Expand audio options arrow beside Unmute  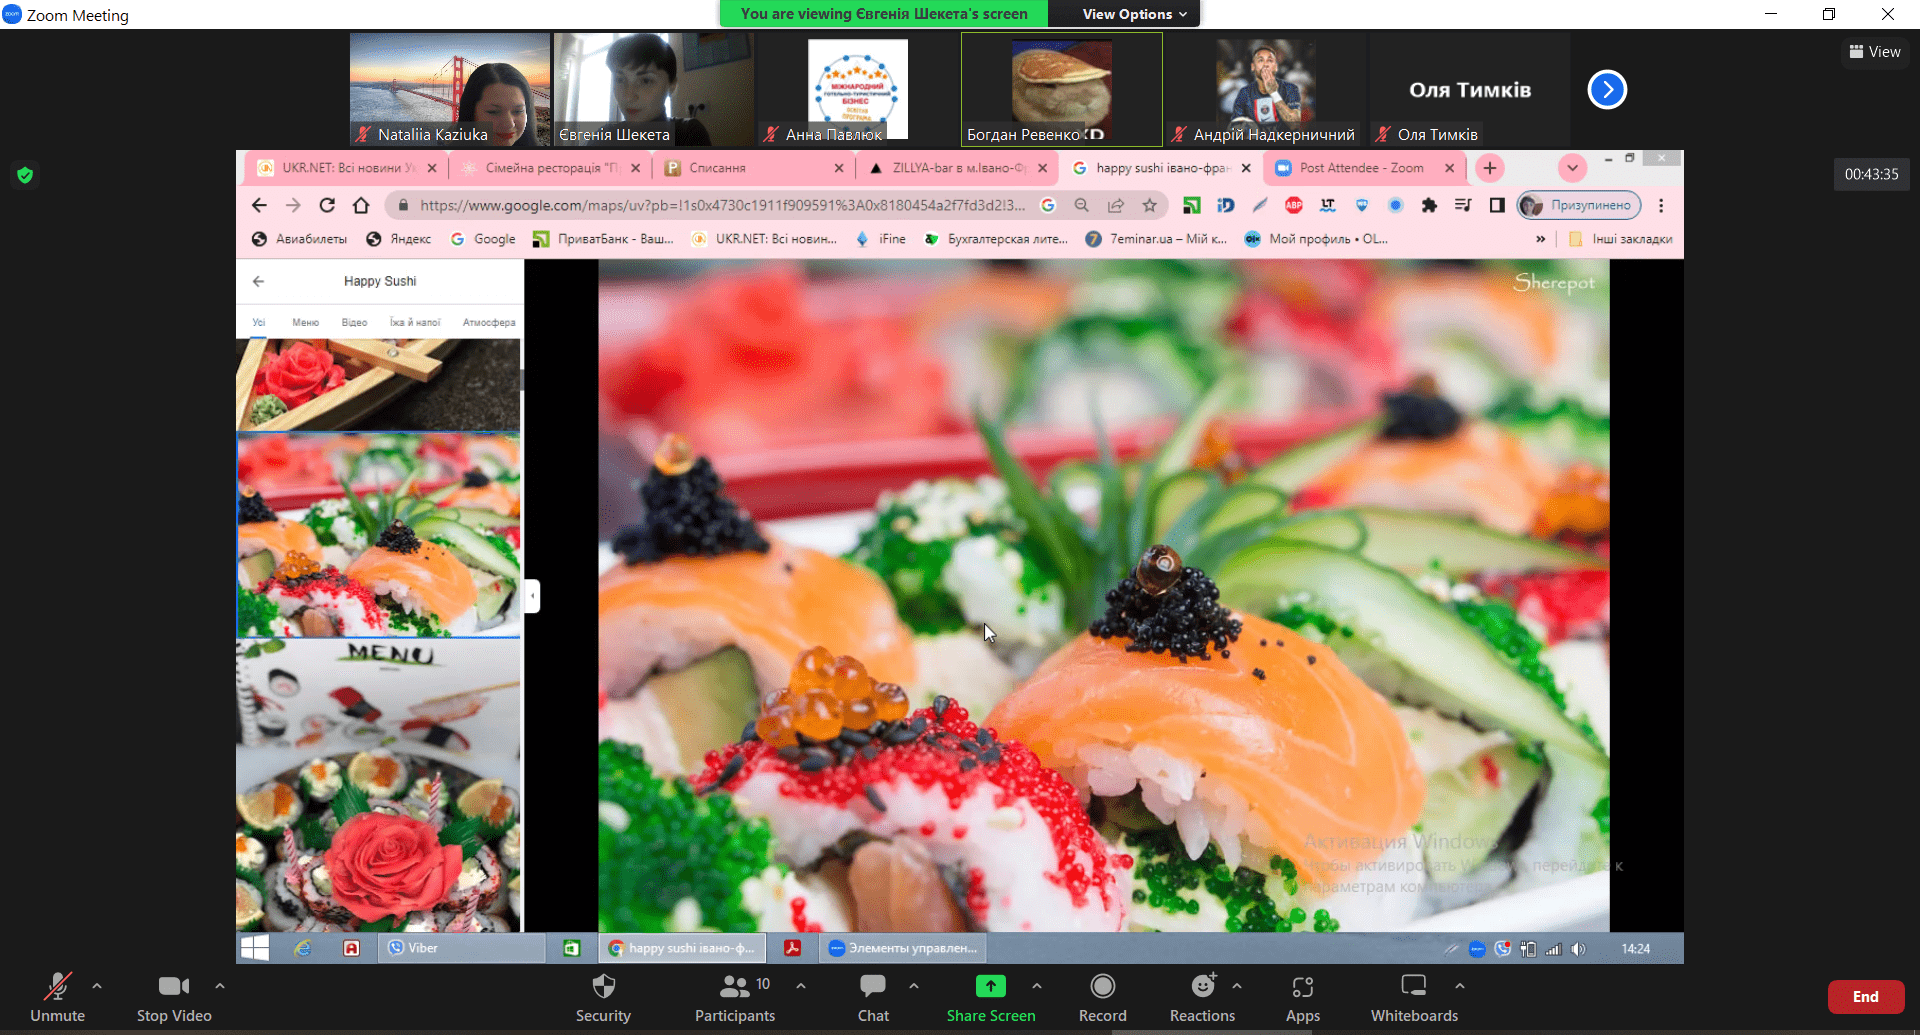point(97,986)
